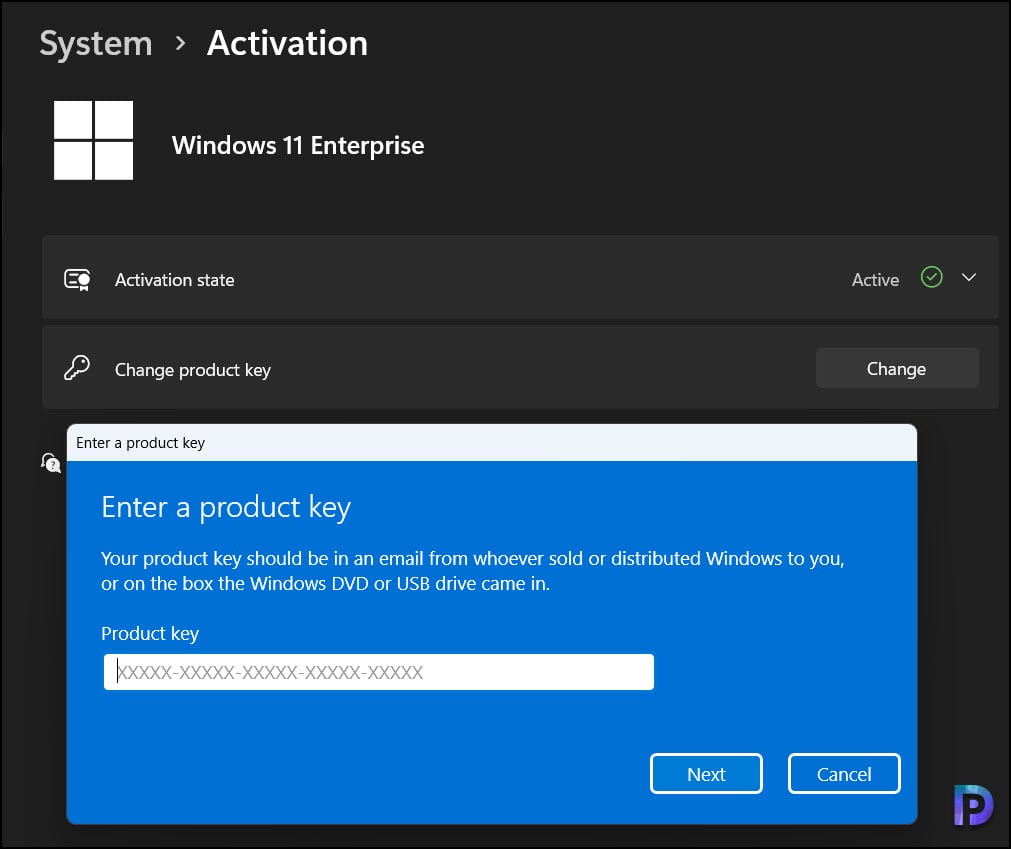Viewport: 1011px width, 849px height.
Task: Click the Get help icon
Action: (51, 462)
